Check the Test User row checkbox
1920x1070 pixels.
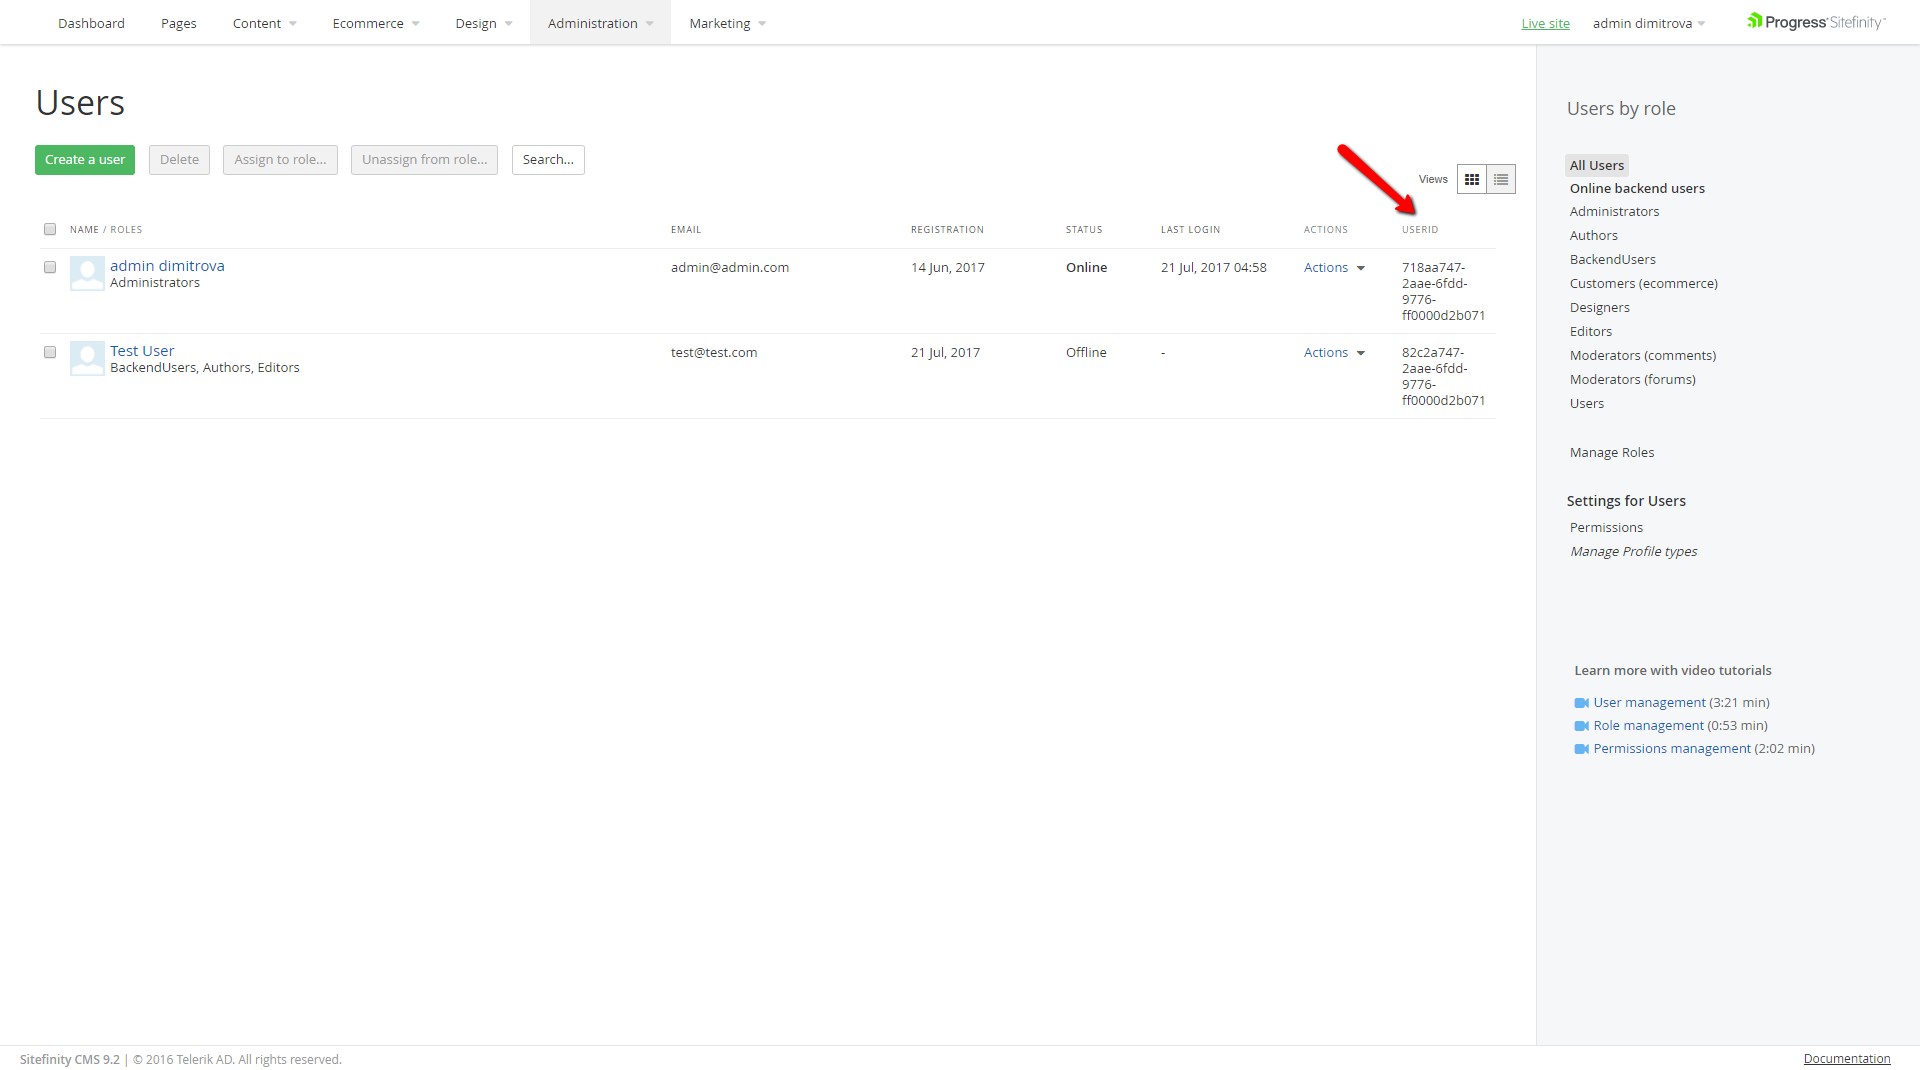(50, 352)
